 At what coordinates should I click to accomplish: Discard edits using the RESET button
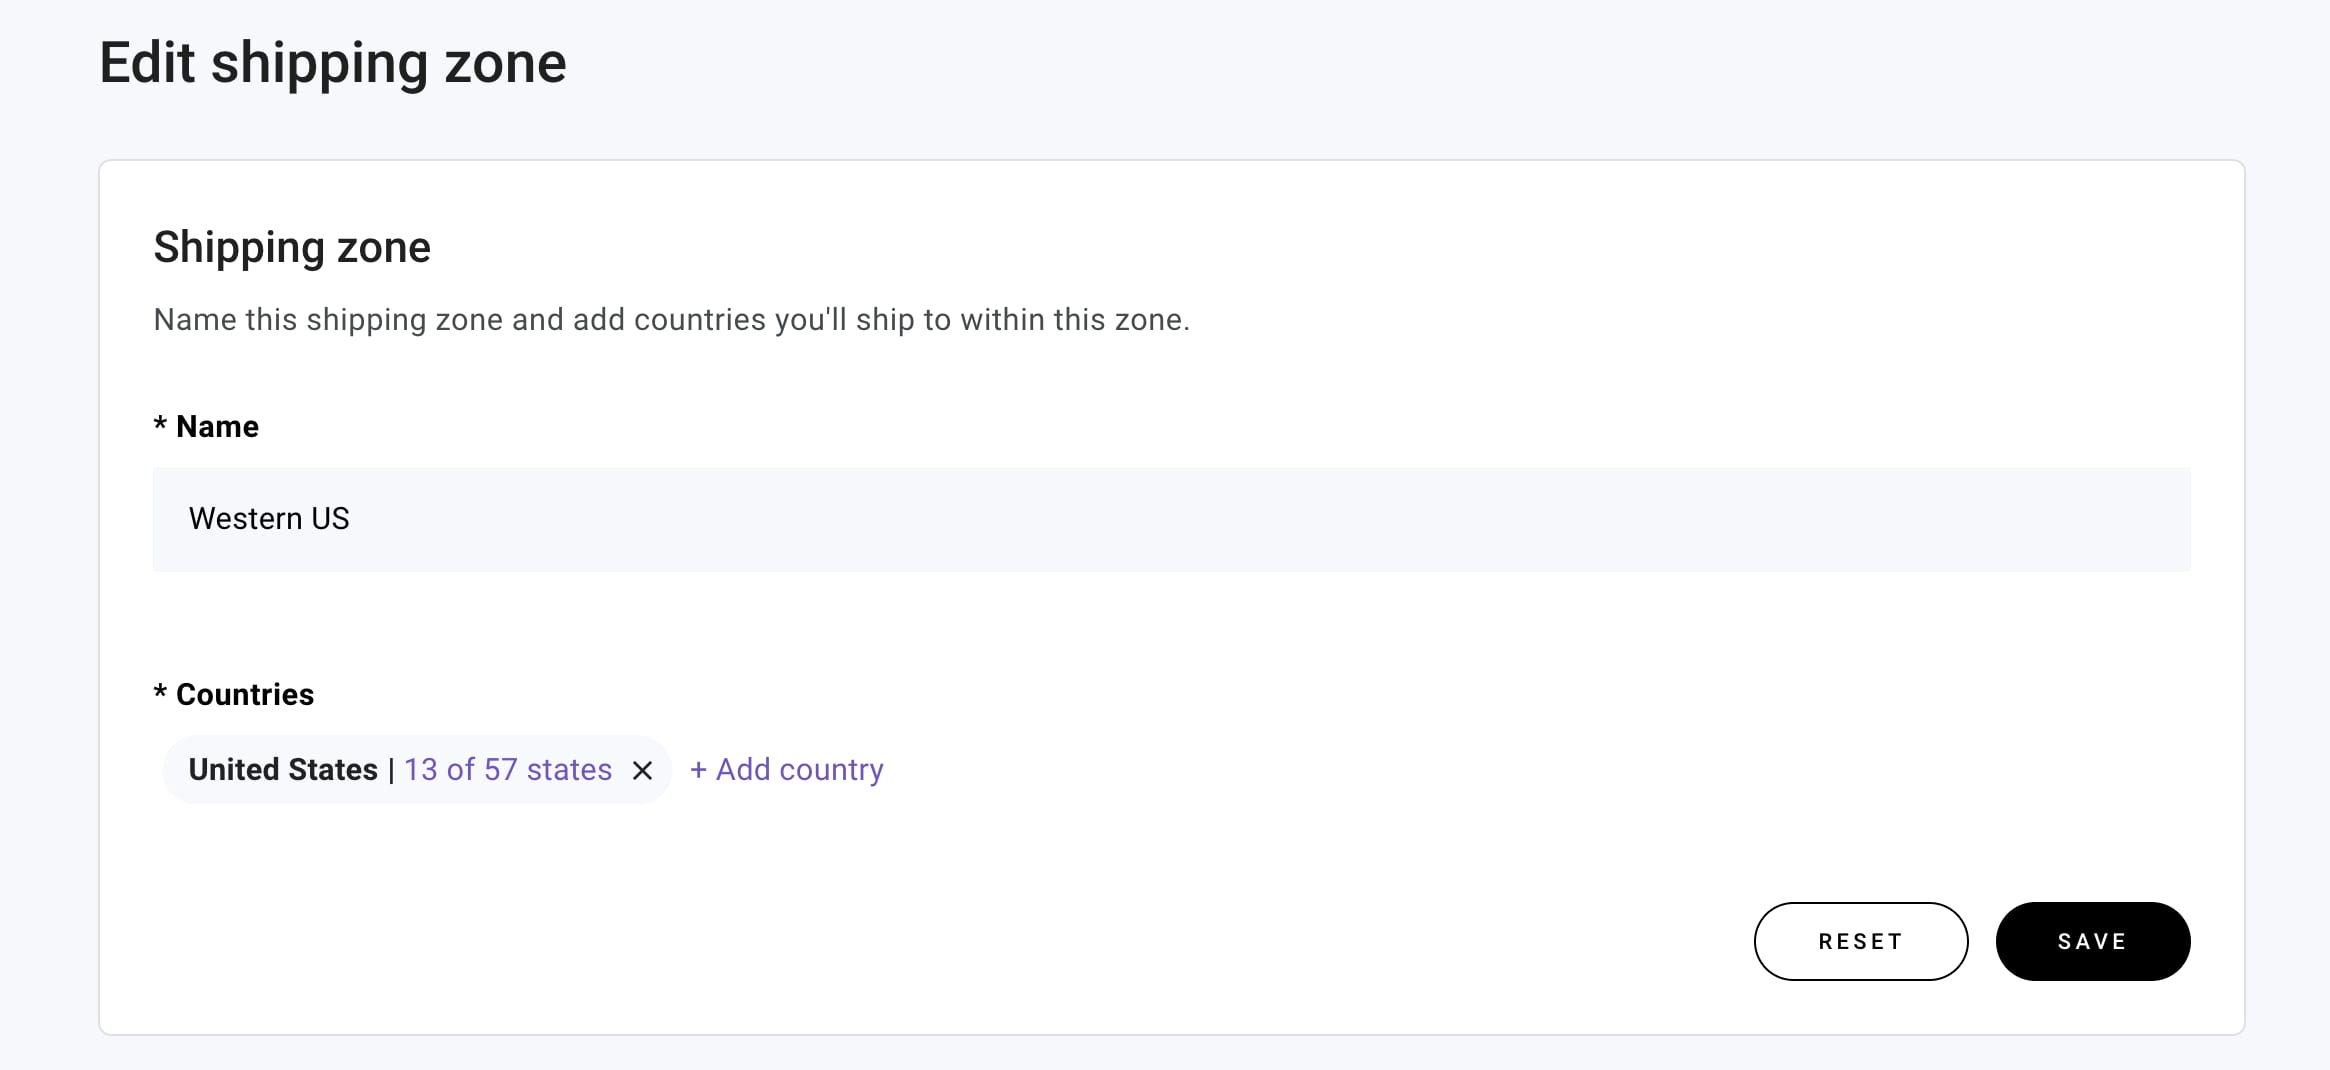tap(1860, 941)
